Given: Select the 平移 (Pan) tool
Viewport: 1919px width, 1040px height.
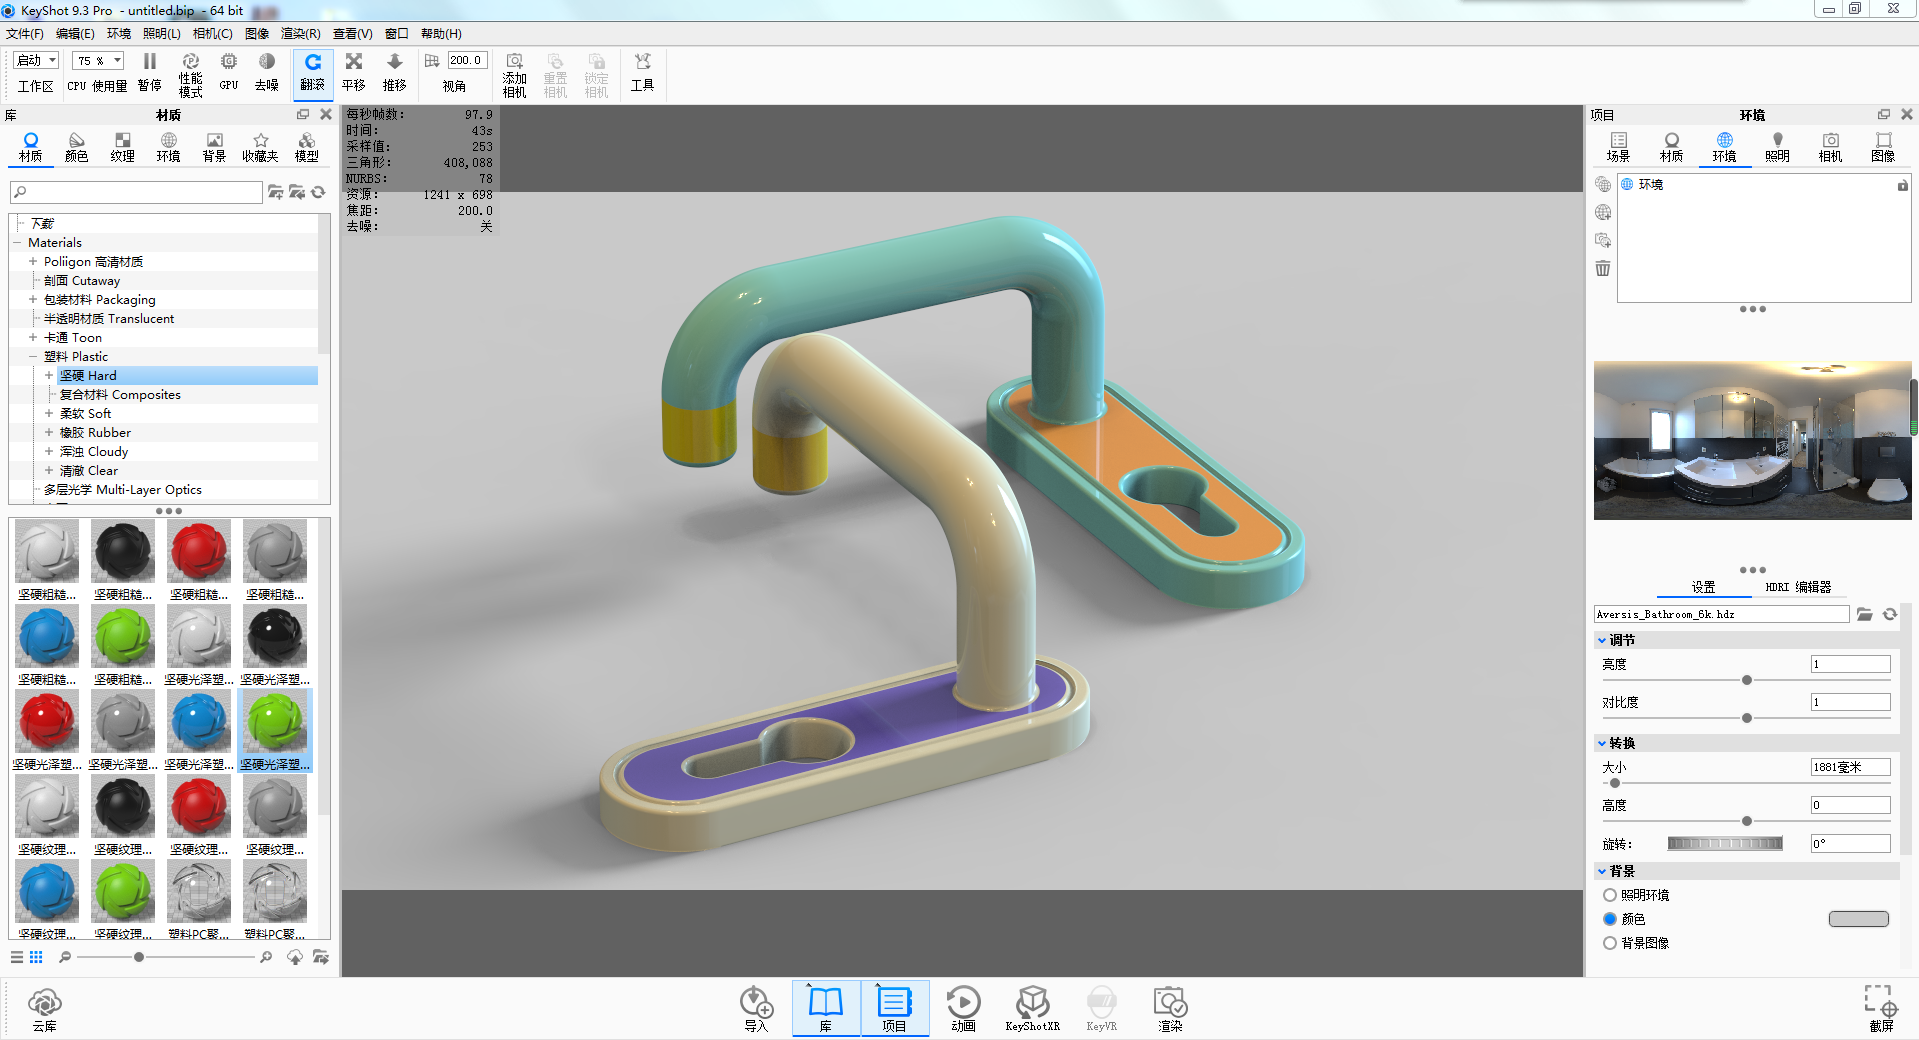Looking at the screenshot, I should pyautogui.click(x=353, y=73).
